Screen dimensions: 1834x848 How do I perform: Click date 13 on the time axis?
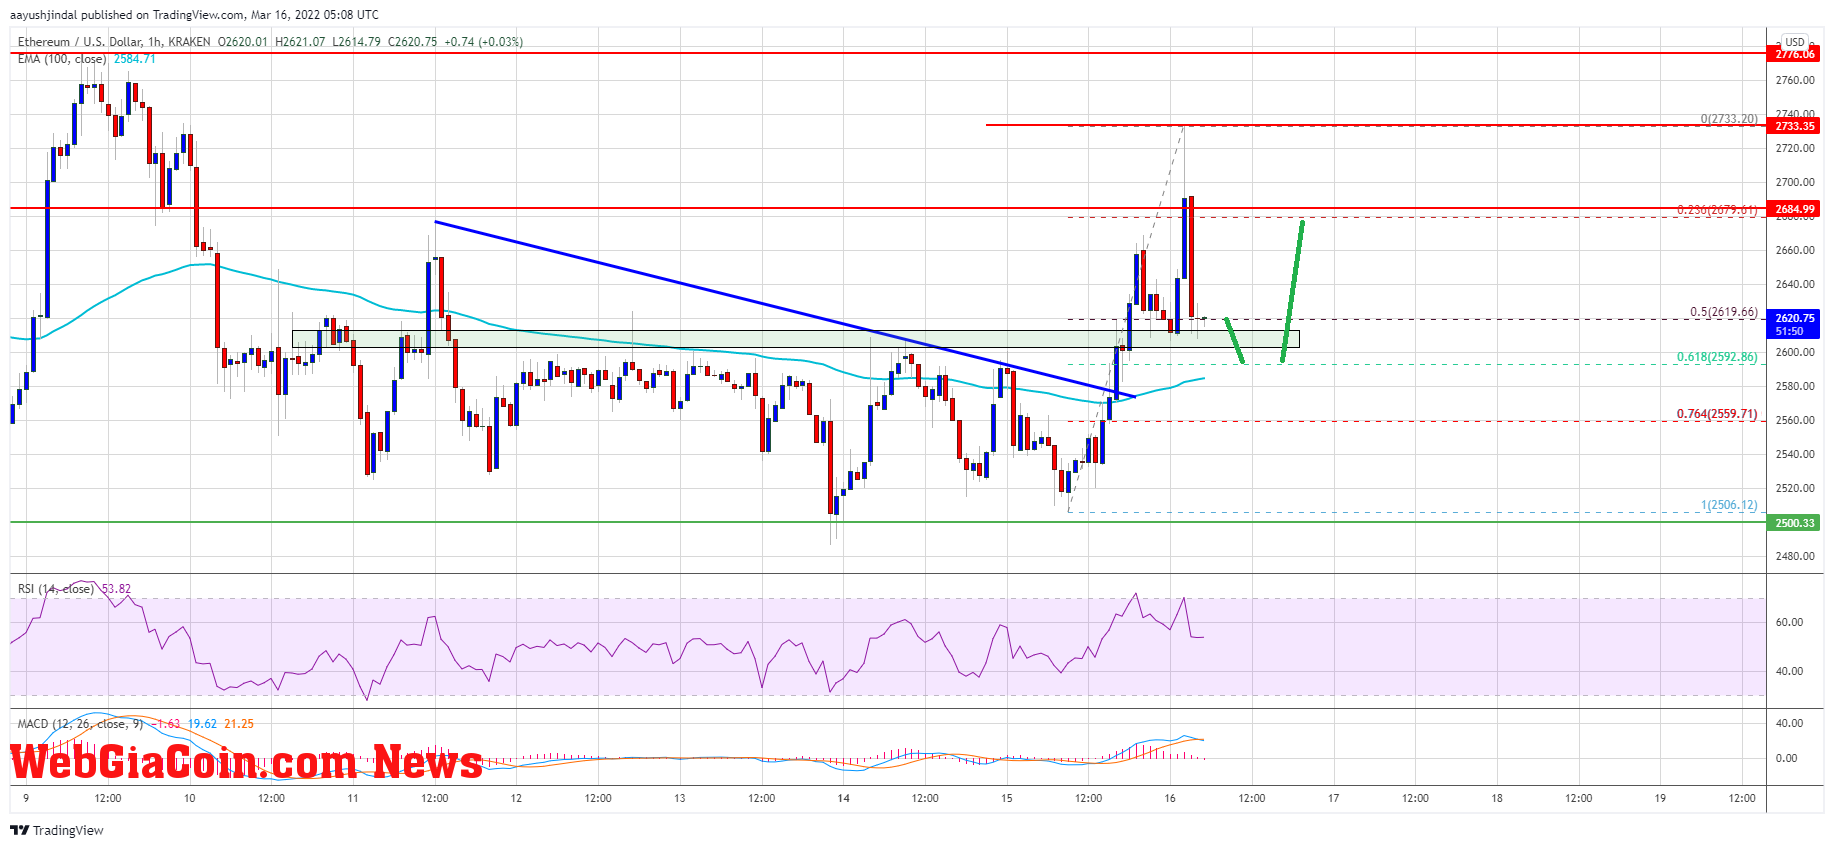click(680, 798)
